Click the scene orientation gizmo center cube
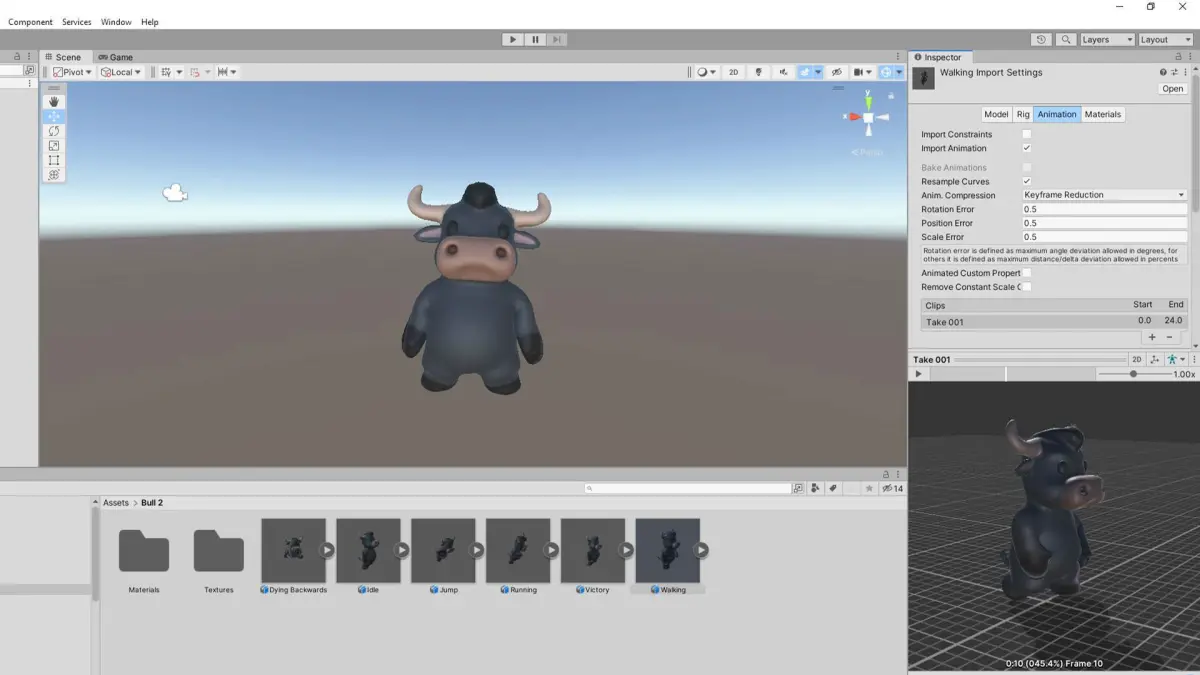The image size is (1200, 675). 869,118
